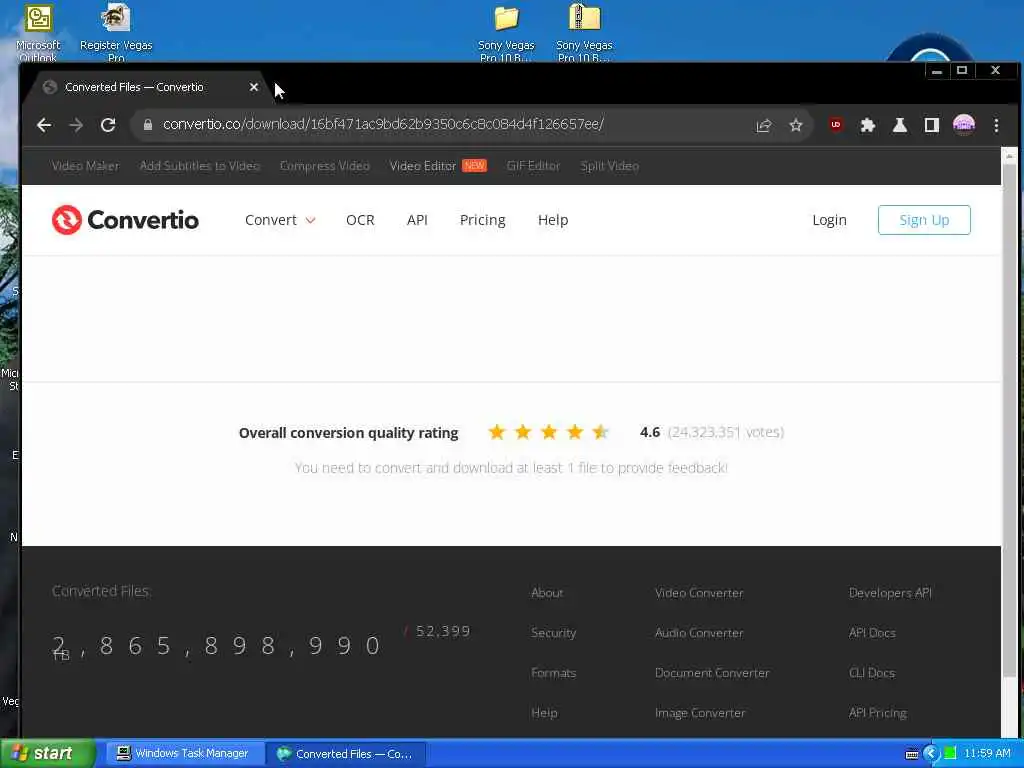The width and height of the screenshot is (1024, 768).
Task: Click the first rating star
Action: click(496, 432)
